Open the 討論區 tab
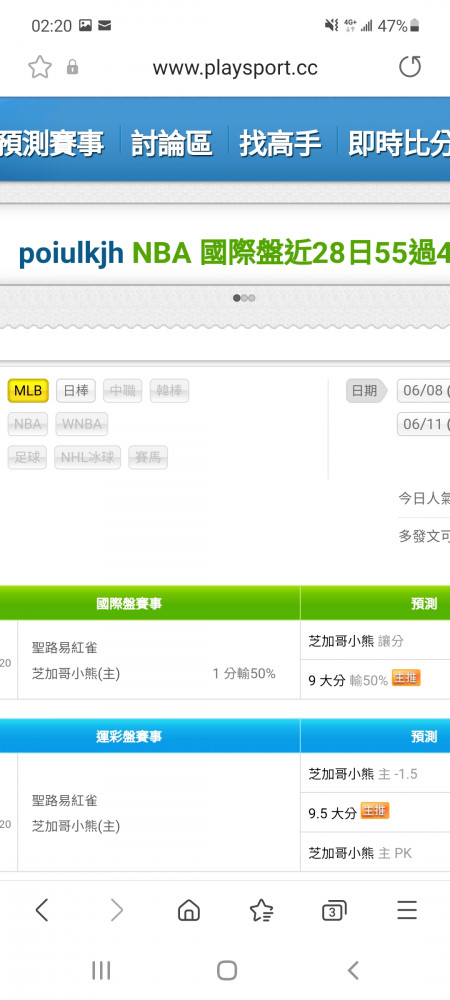This screenshot has height=1000, width=450. 171,143
